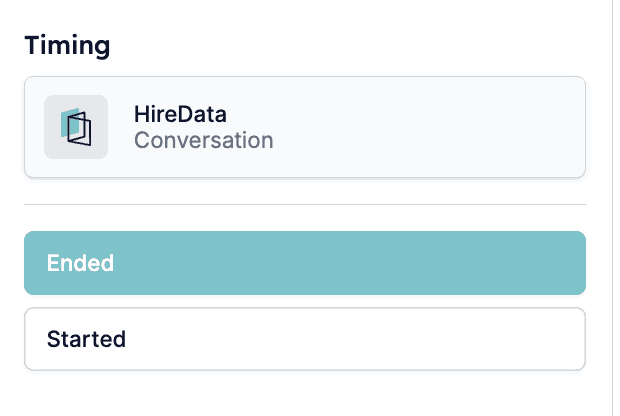This screenshot has width=620, height=416.
Task: Click the vertical panel border on right edge
Action: (612, 208)
